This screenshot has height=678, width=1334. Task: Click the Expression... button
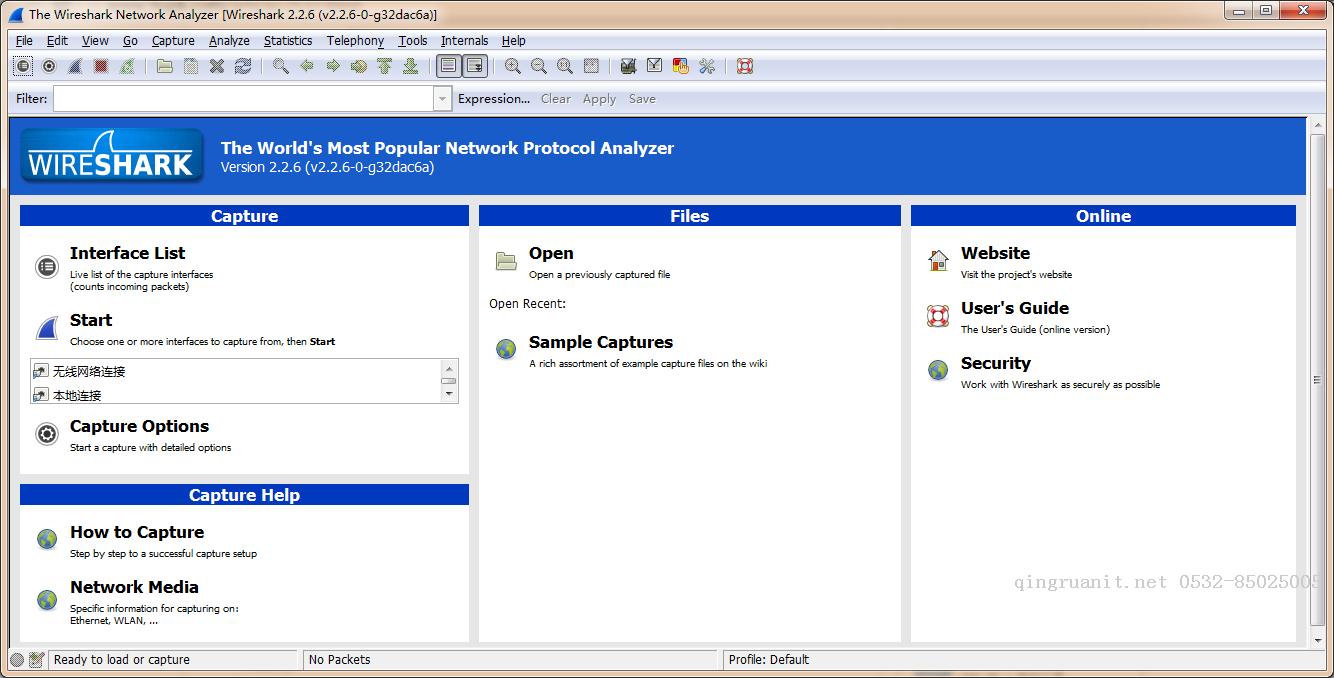[494, 99]
